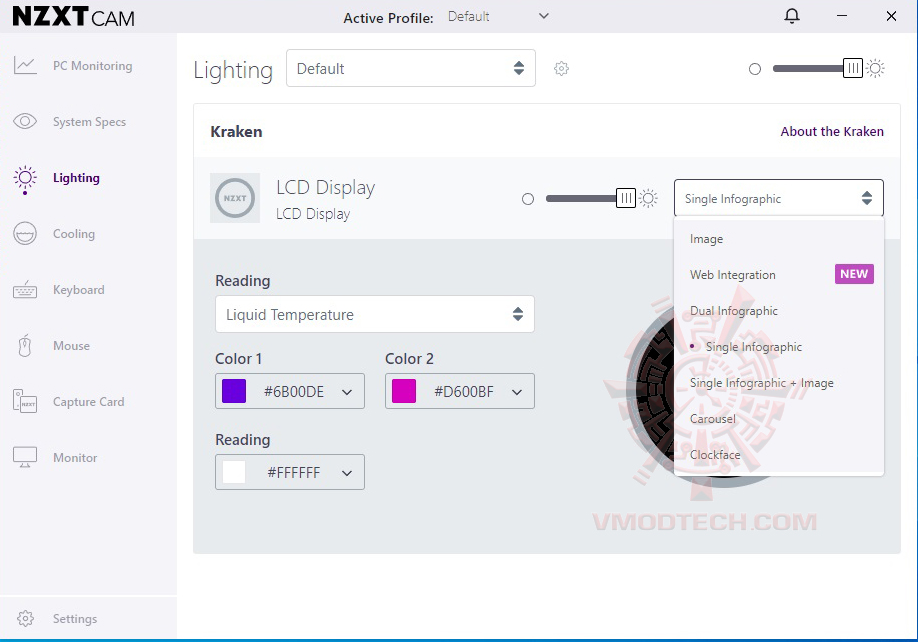Click global minimum brightness circle icon

pyautogui.click(x=755, y=69)
